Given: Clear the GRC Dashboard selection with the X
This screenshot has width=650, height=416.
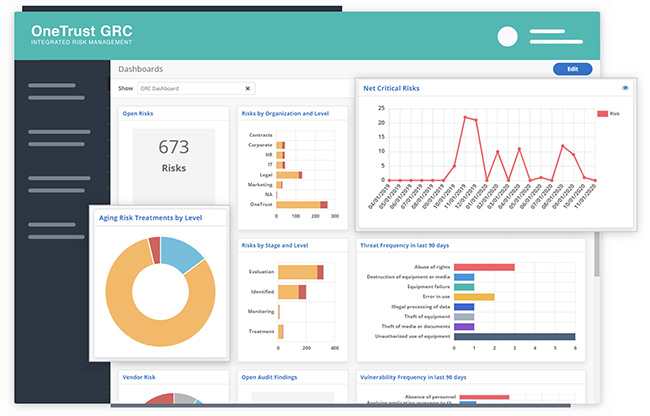Looking at the screenshot, I should pos(248,88).
